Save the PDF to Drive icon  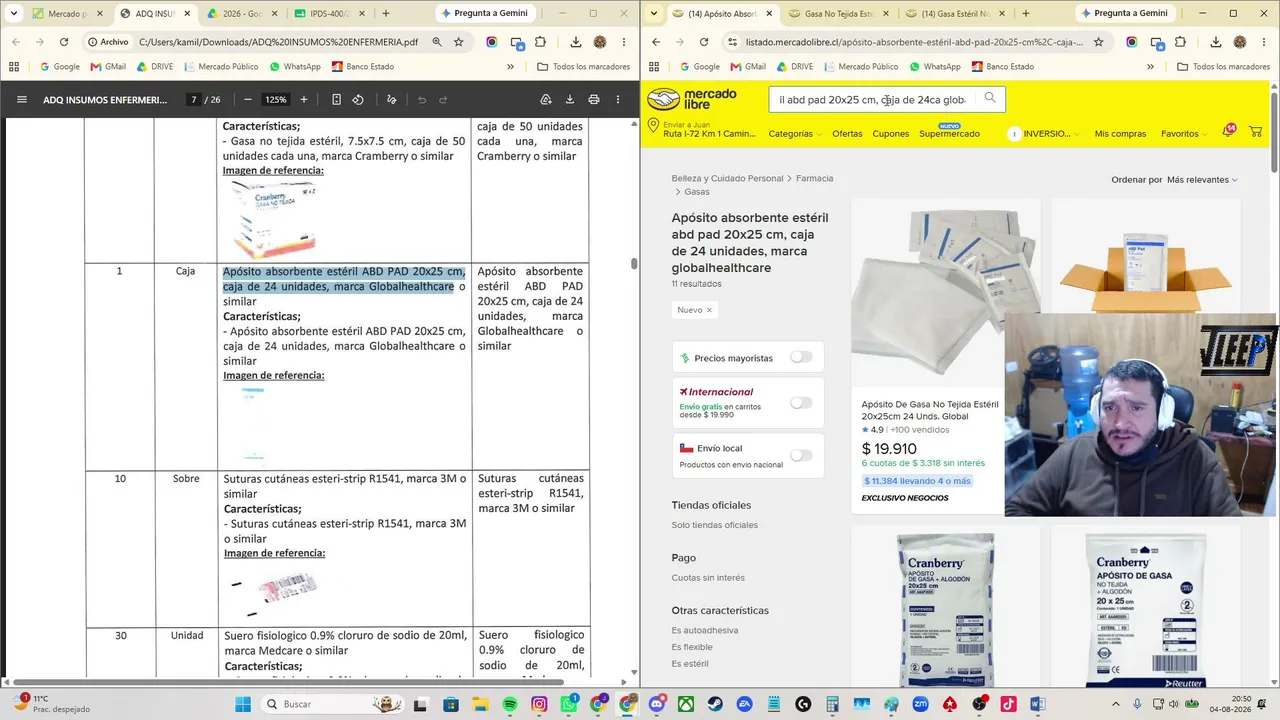tap(546, 100)
